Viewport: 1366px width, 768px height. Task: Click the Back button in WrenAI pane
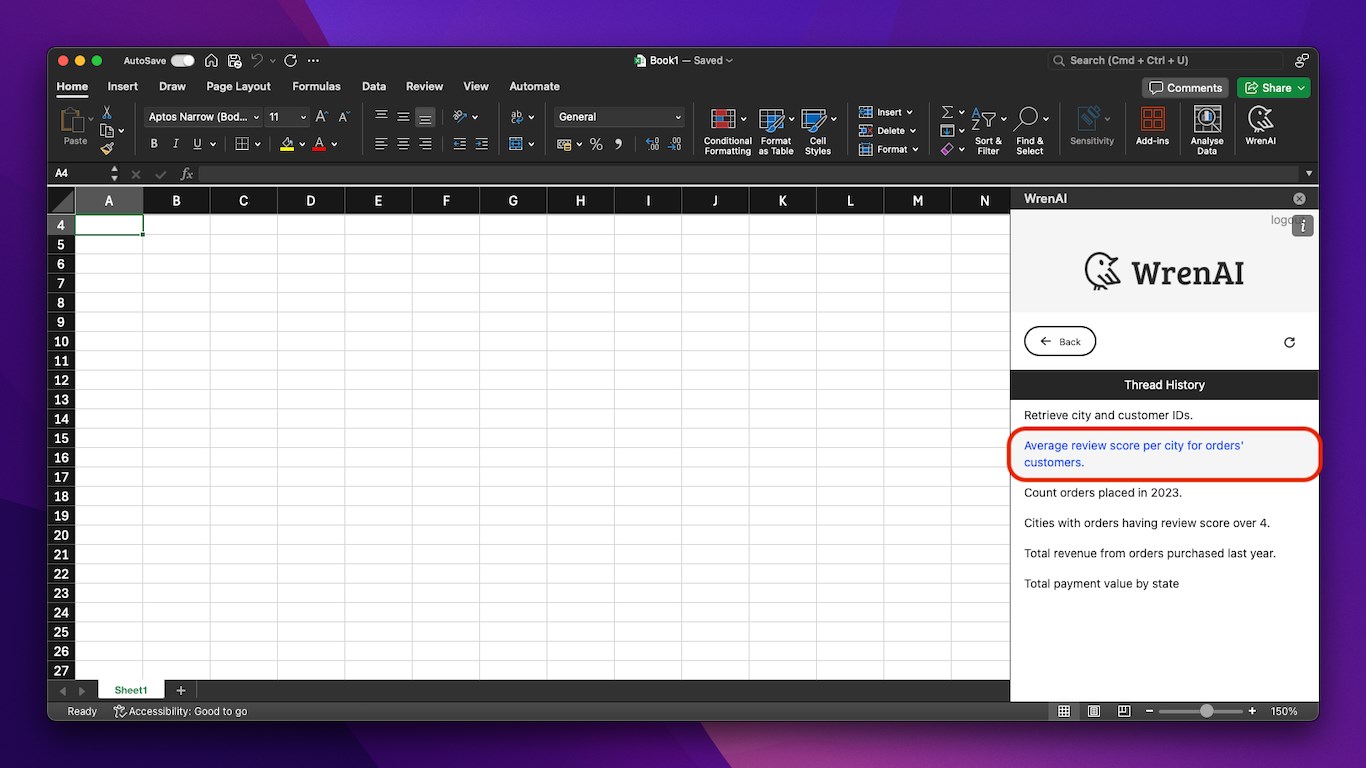pos(1060,342)
